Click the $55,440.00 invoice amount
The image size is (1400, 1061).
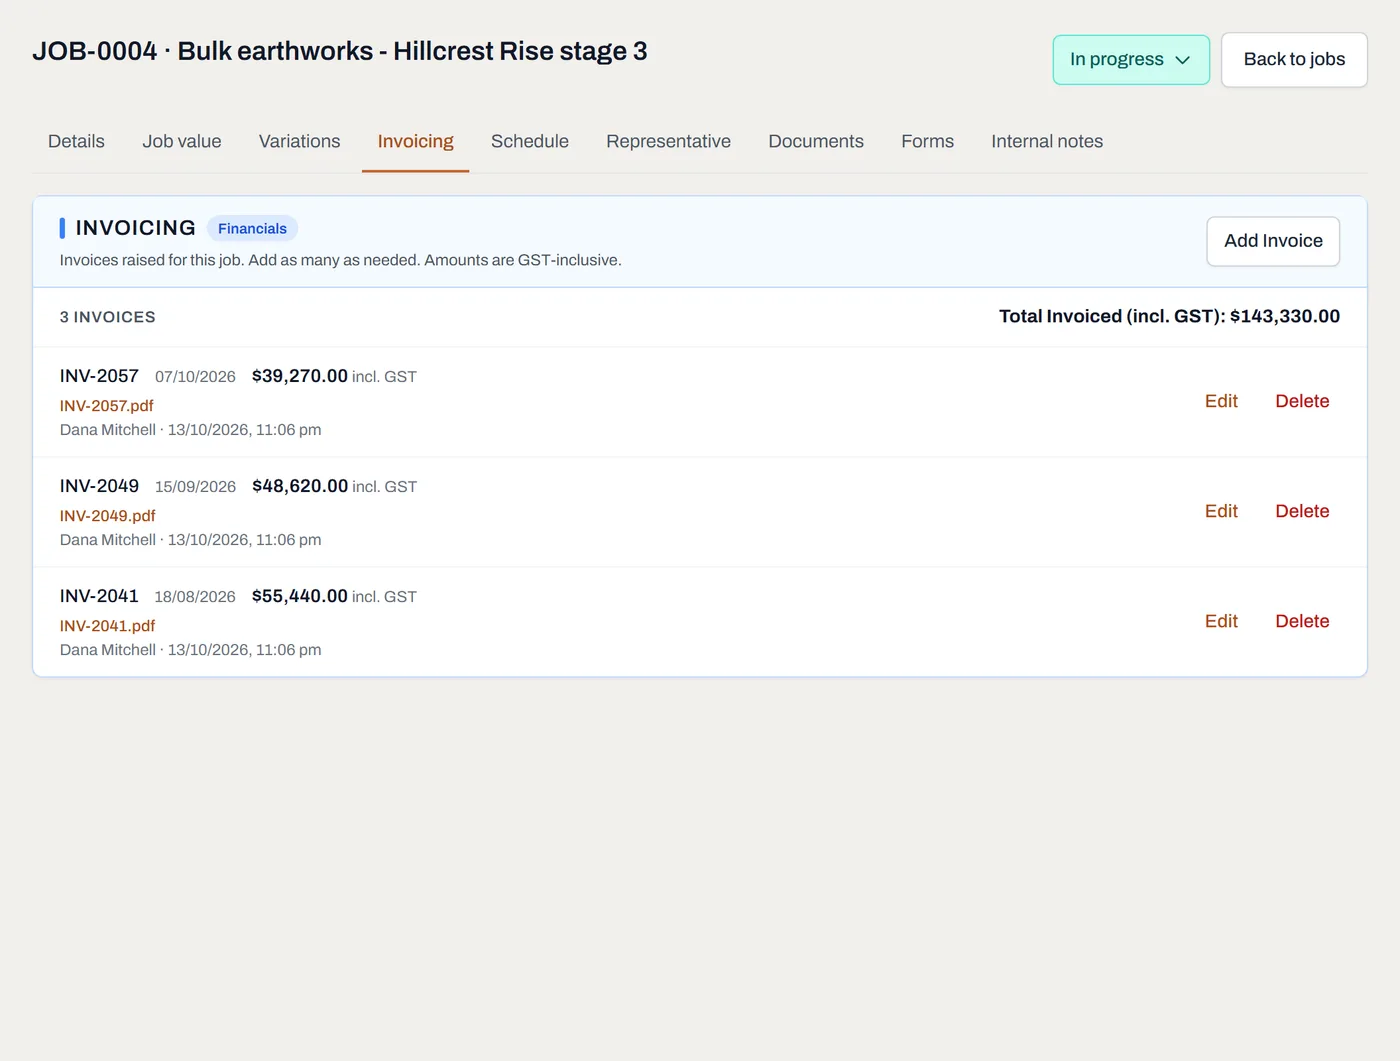pos(300,596)
